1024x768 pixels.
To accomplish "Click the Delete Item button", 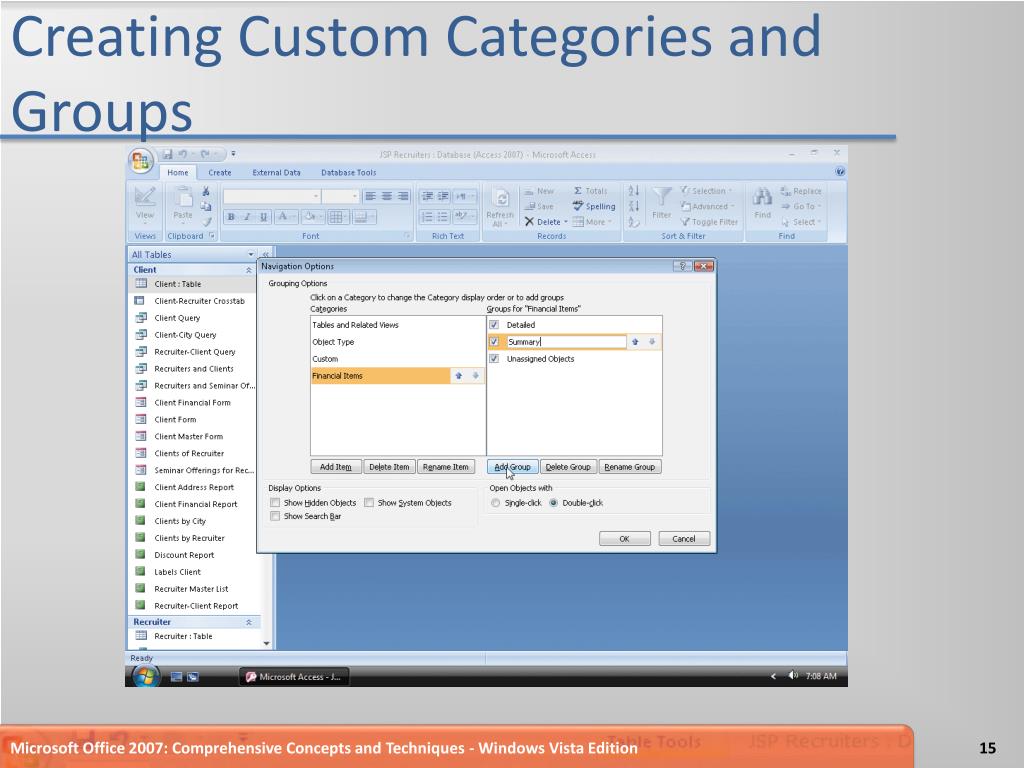I will pyautogui.click(x=389, y=467).
